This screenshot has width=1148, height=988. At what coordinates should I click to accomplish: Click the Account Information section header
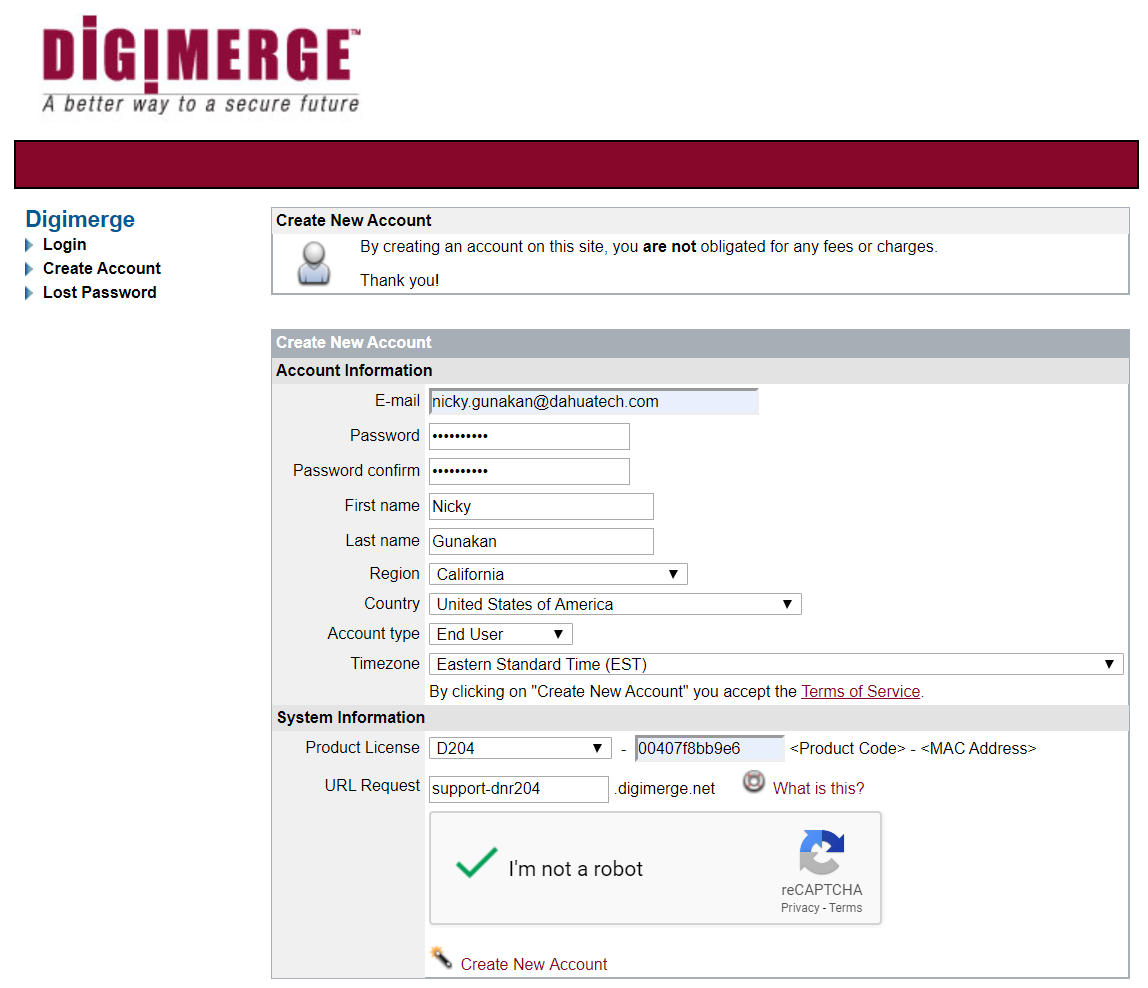click(354, 371)
